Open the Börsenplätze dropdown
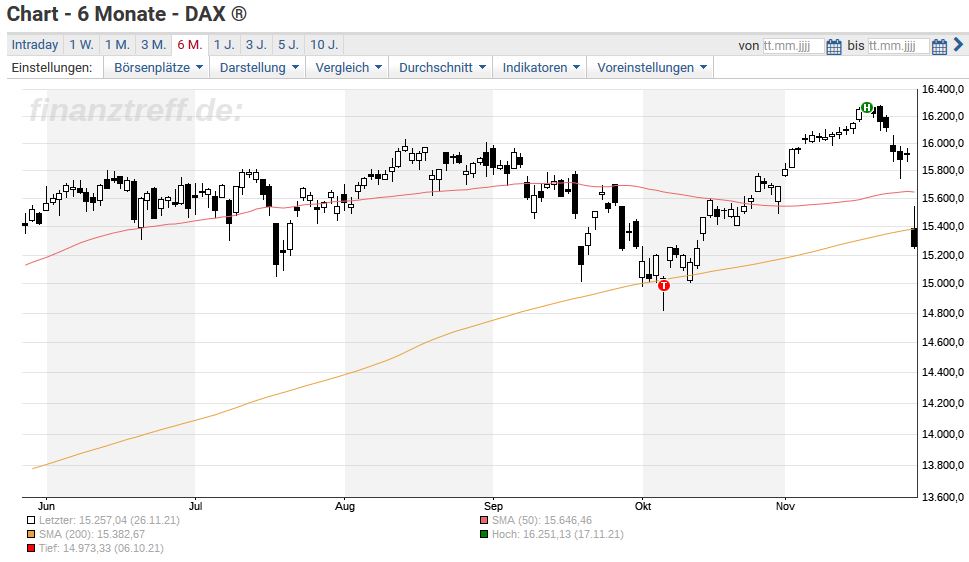Viewport: 969px width, 562px height. pos(158,67)
